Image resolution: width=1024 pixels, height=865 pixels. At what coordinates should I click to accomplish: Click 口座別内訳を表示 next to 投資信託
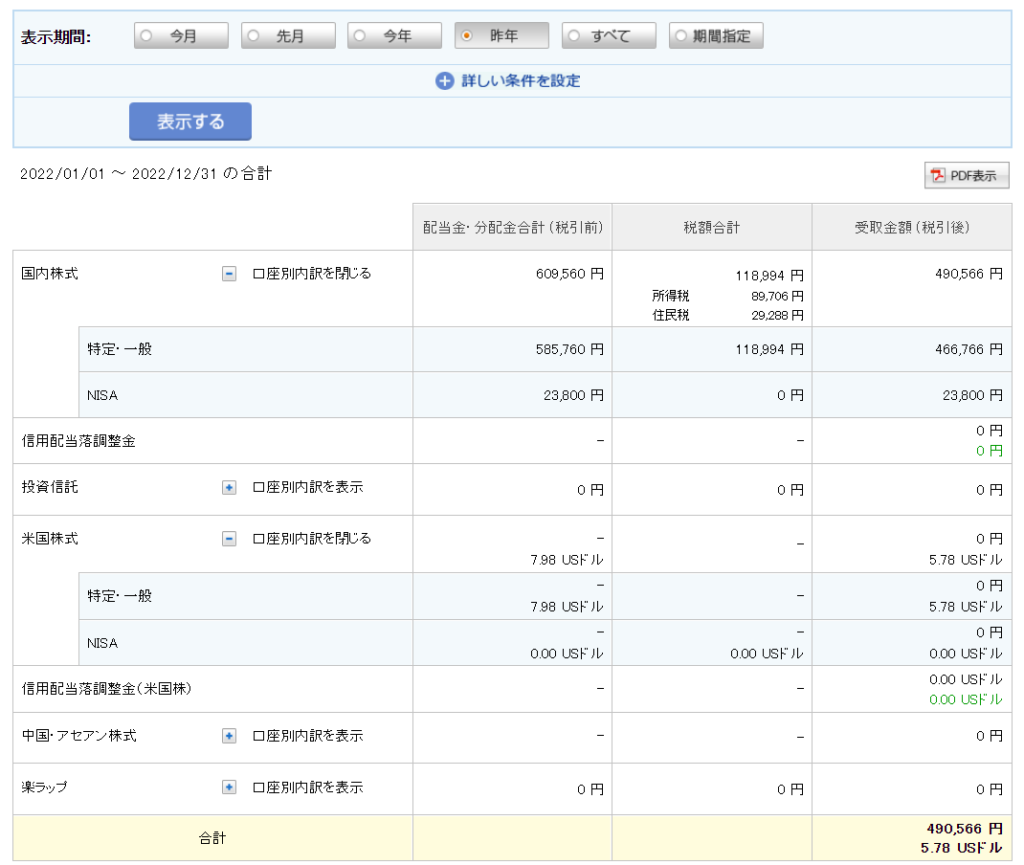(307, 488)
